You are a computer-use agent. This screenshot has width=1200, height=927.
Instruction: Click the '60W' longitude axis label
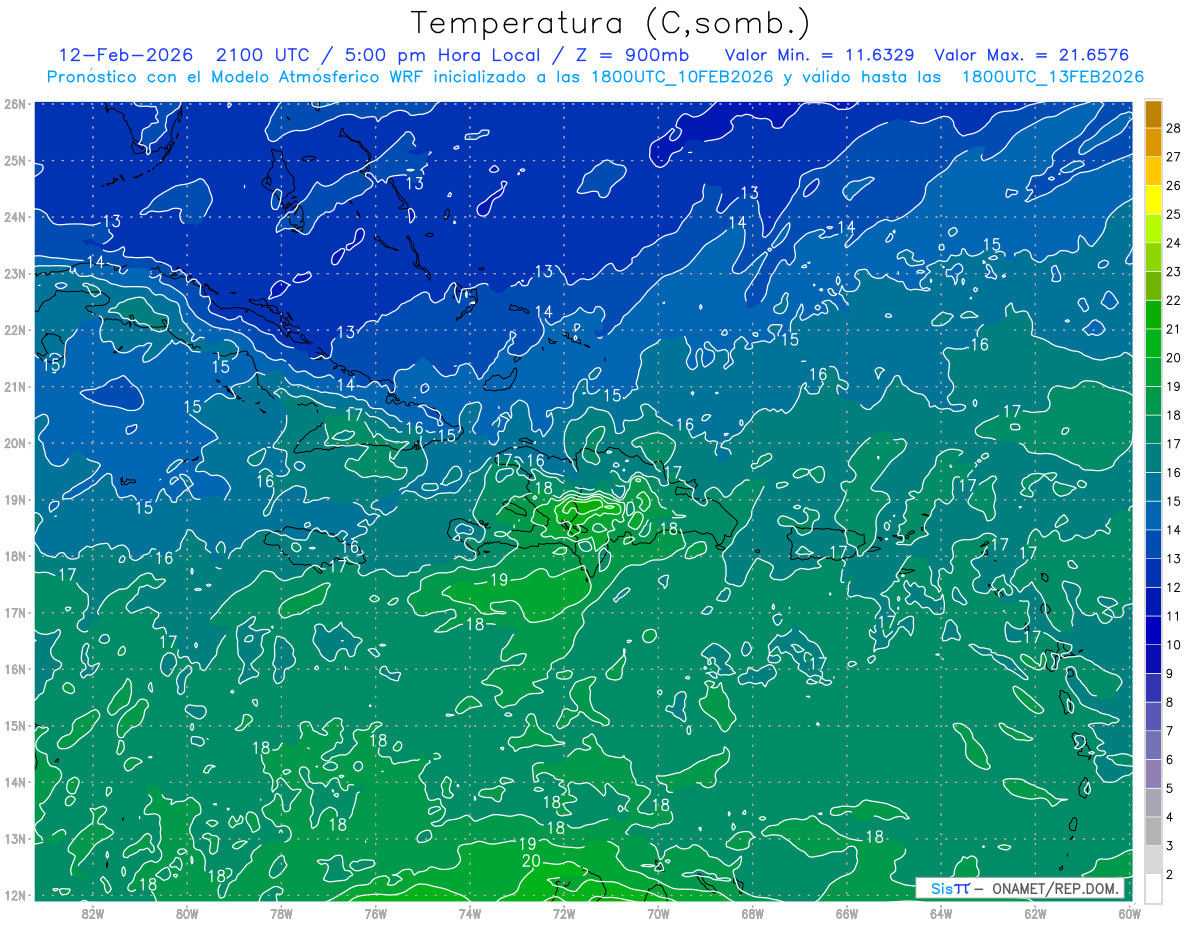pyautogui.click(x=1129, y=913)
